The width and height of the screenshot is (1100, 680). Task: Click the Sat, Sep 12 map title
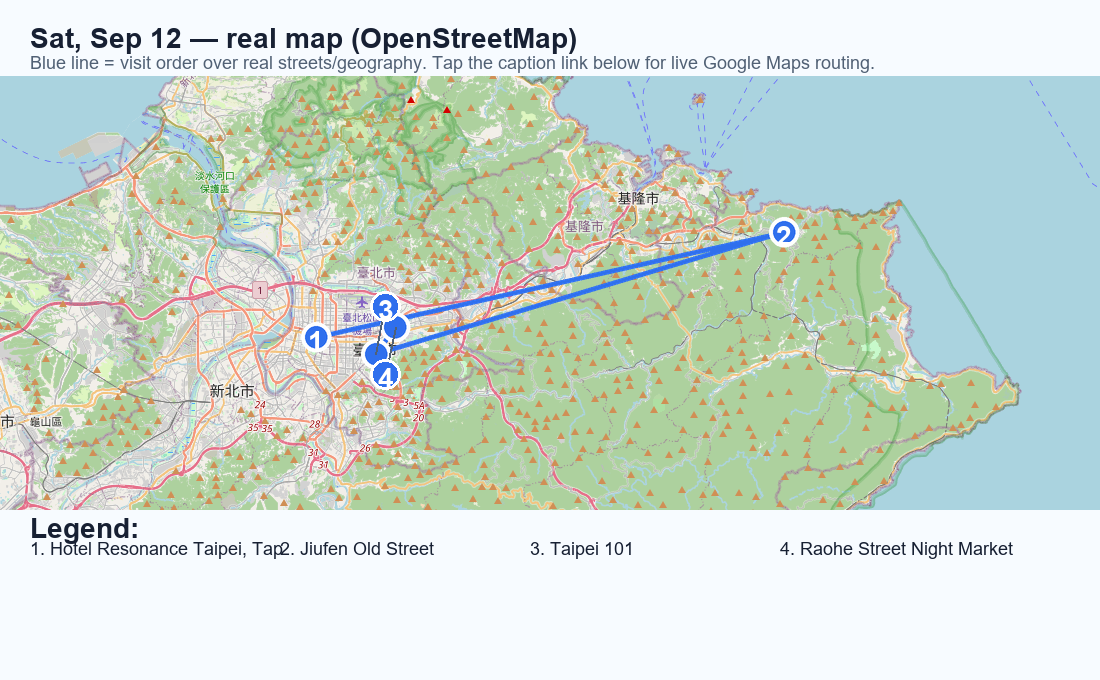(x=304, y=39)
